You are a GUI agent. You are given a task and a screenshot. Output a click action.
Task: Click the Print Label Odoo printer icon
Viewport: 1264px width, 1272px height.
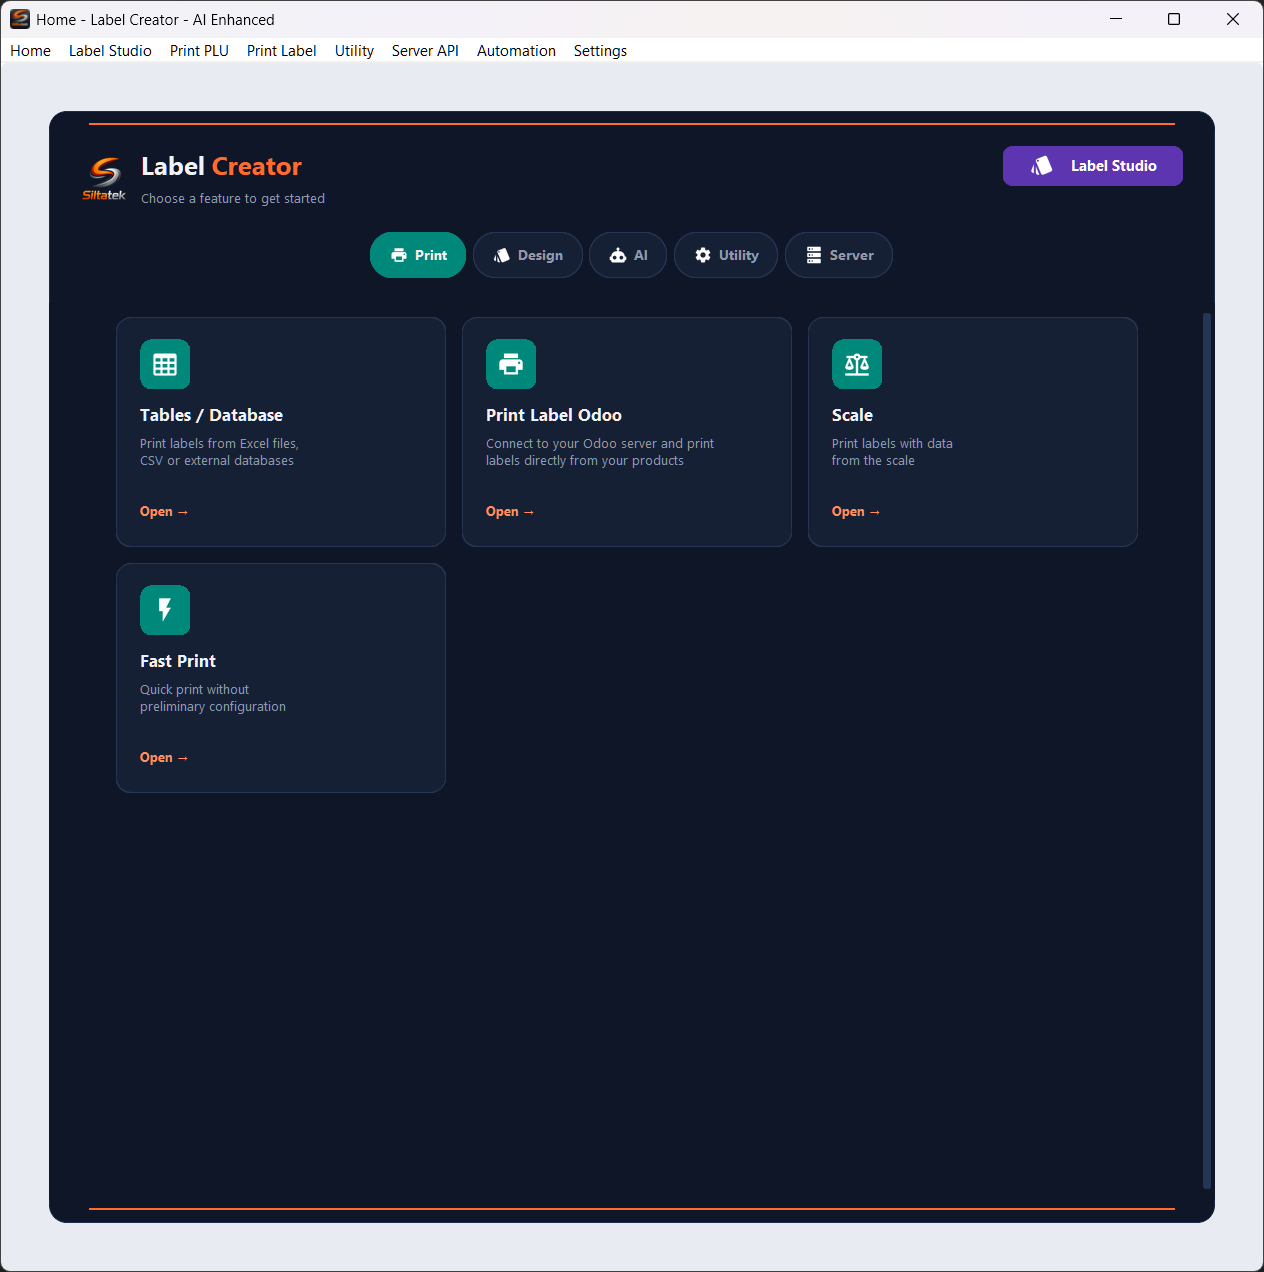pyautogui.click(x=511, y=364)
